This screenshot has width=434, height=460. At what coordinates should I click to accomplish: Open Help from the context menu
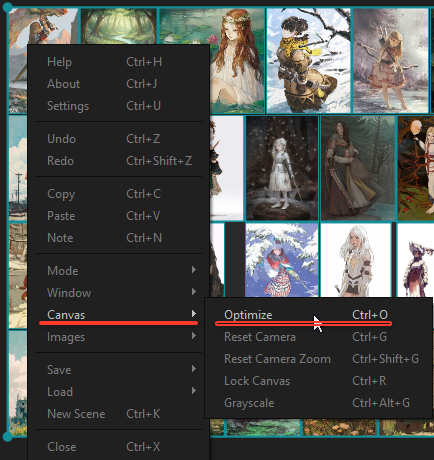(119, 62)
